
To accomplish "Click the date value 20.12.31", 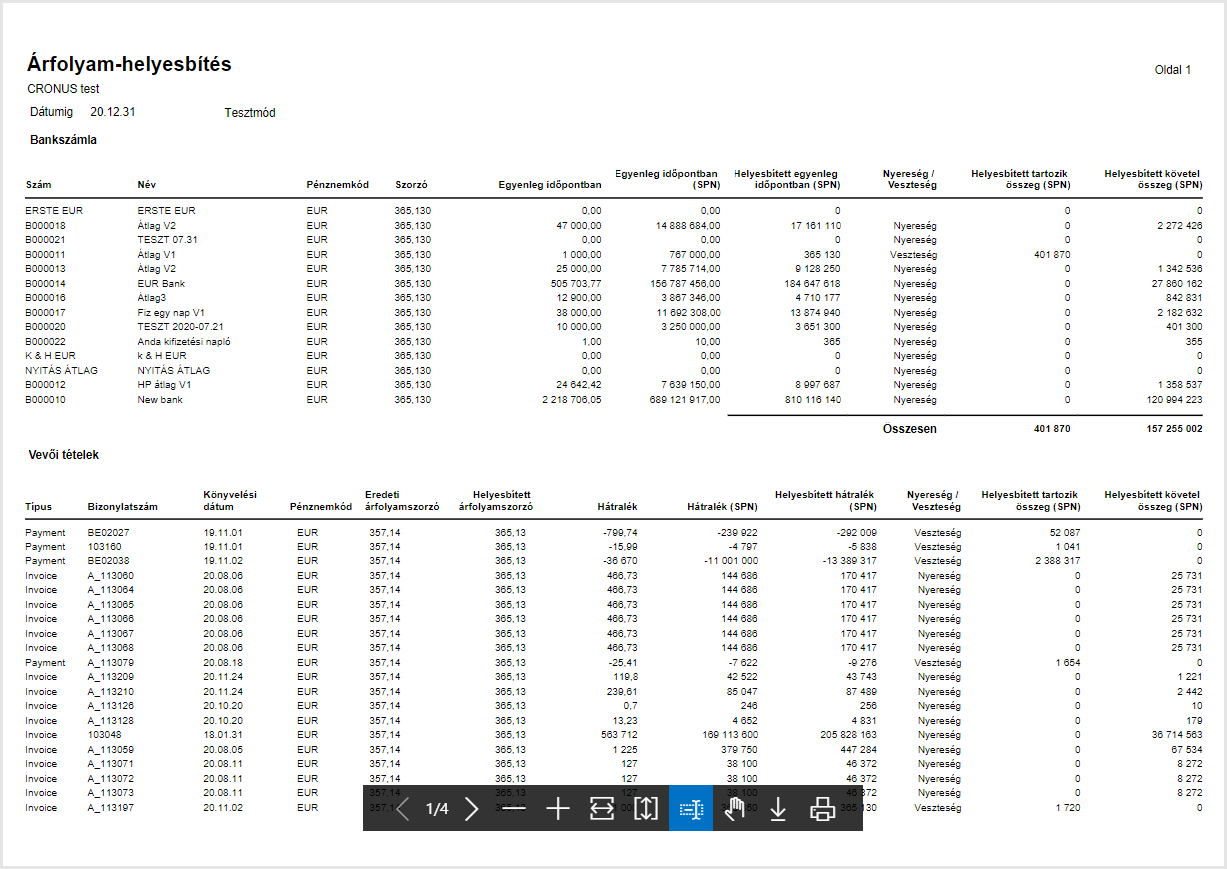I will tap(113, 112).
